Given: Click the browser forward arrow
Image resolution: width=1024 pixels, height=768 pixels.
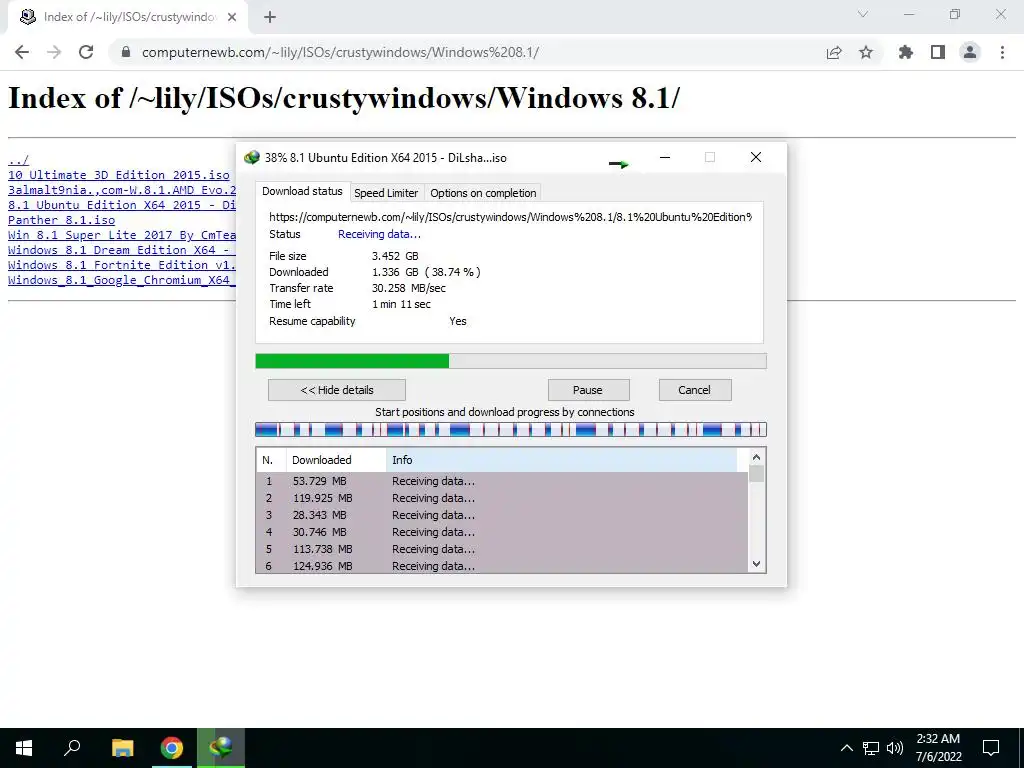Looking at the screenshot, I should 54,52.
